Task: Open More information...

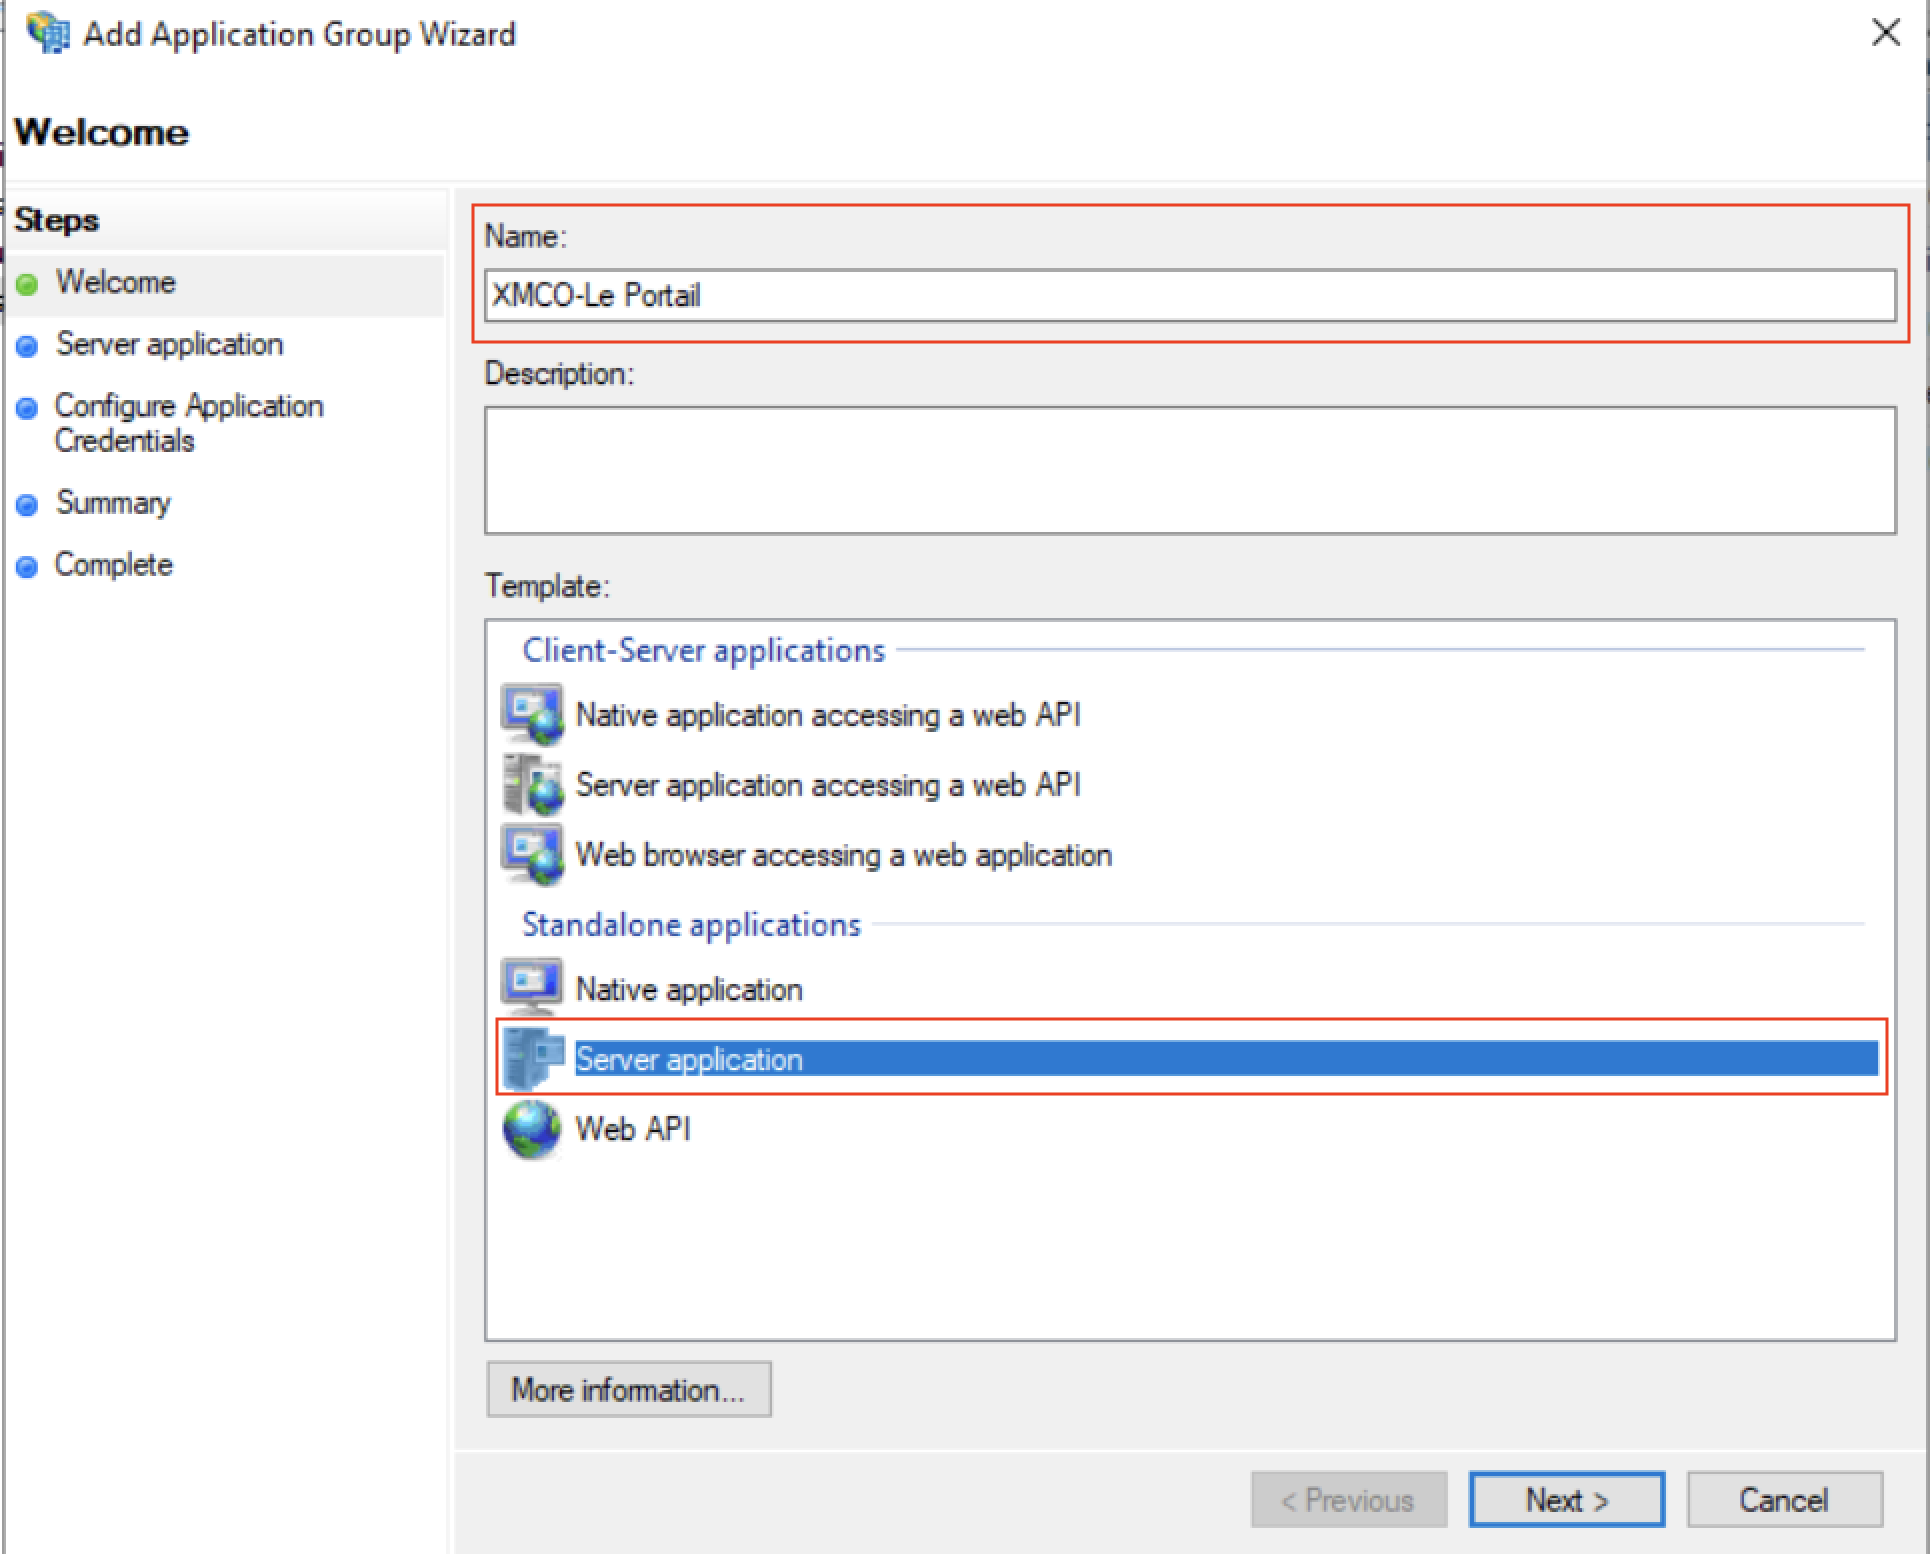Action: tap(628, 1389)
